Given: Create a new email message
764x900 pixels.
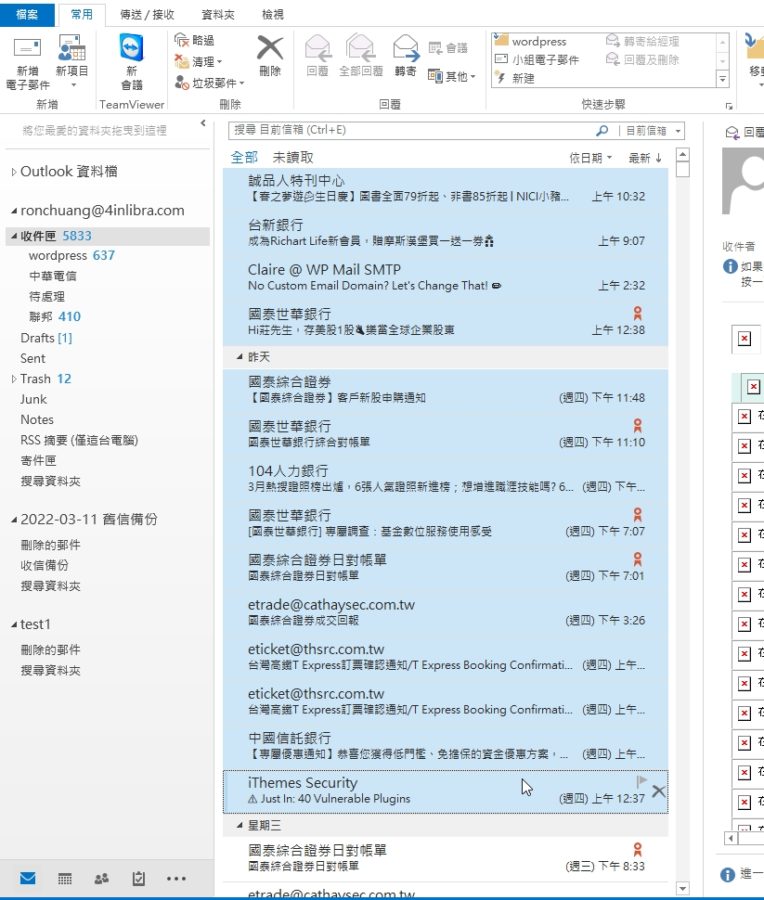Looking at the screenshot, I should pos(28,63).
